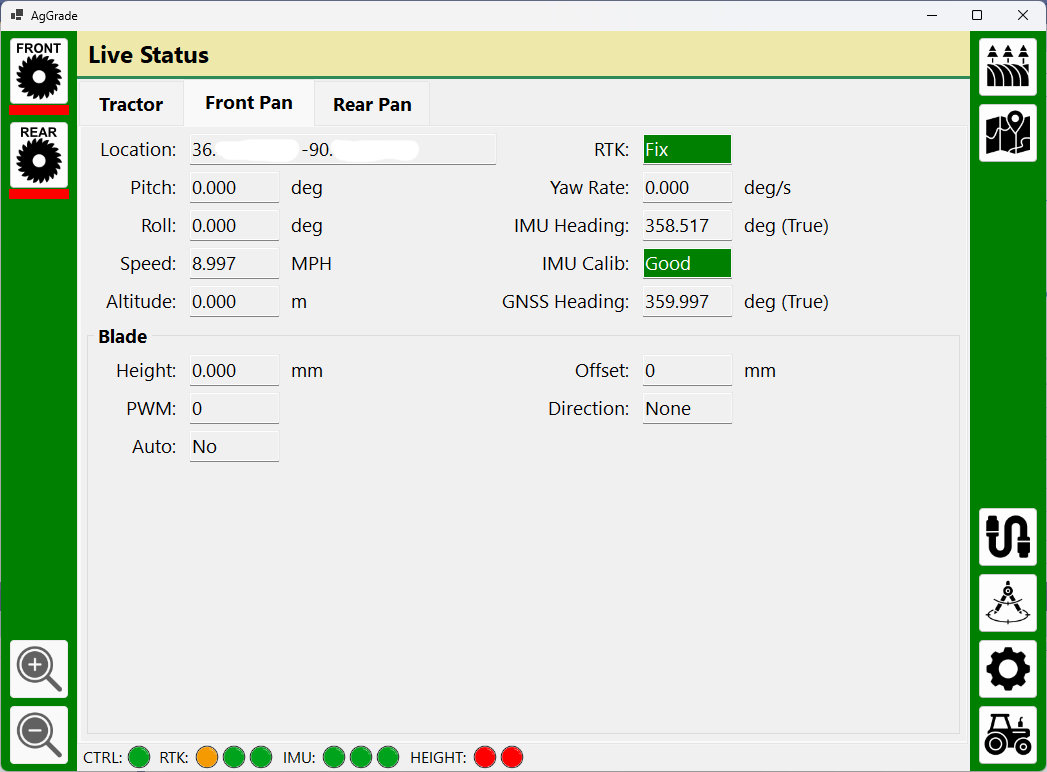Click the green CTRL status light
This screenshot has height=772, width=1047.
tap(139, 757)
